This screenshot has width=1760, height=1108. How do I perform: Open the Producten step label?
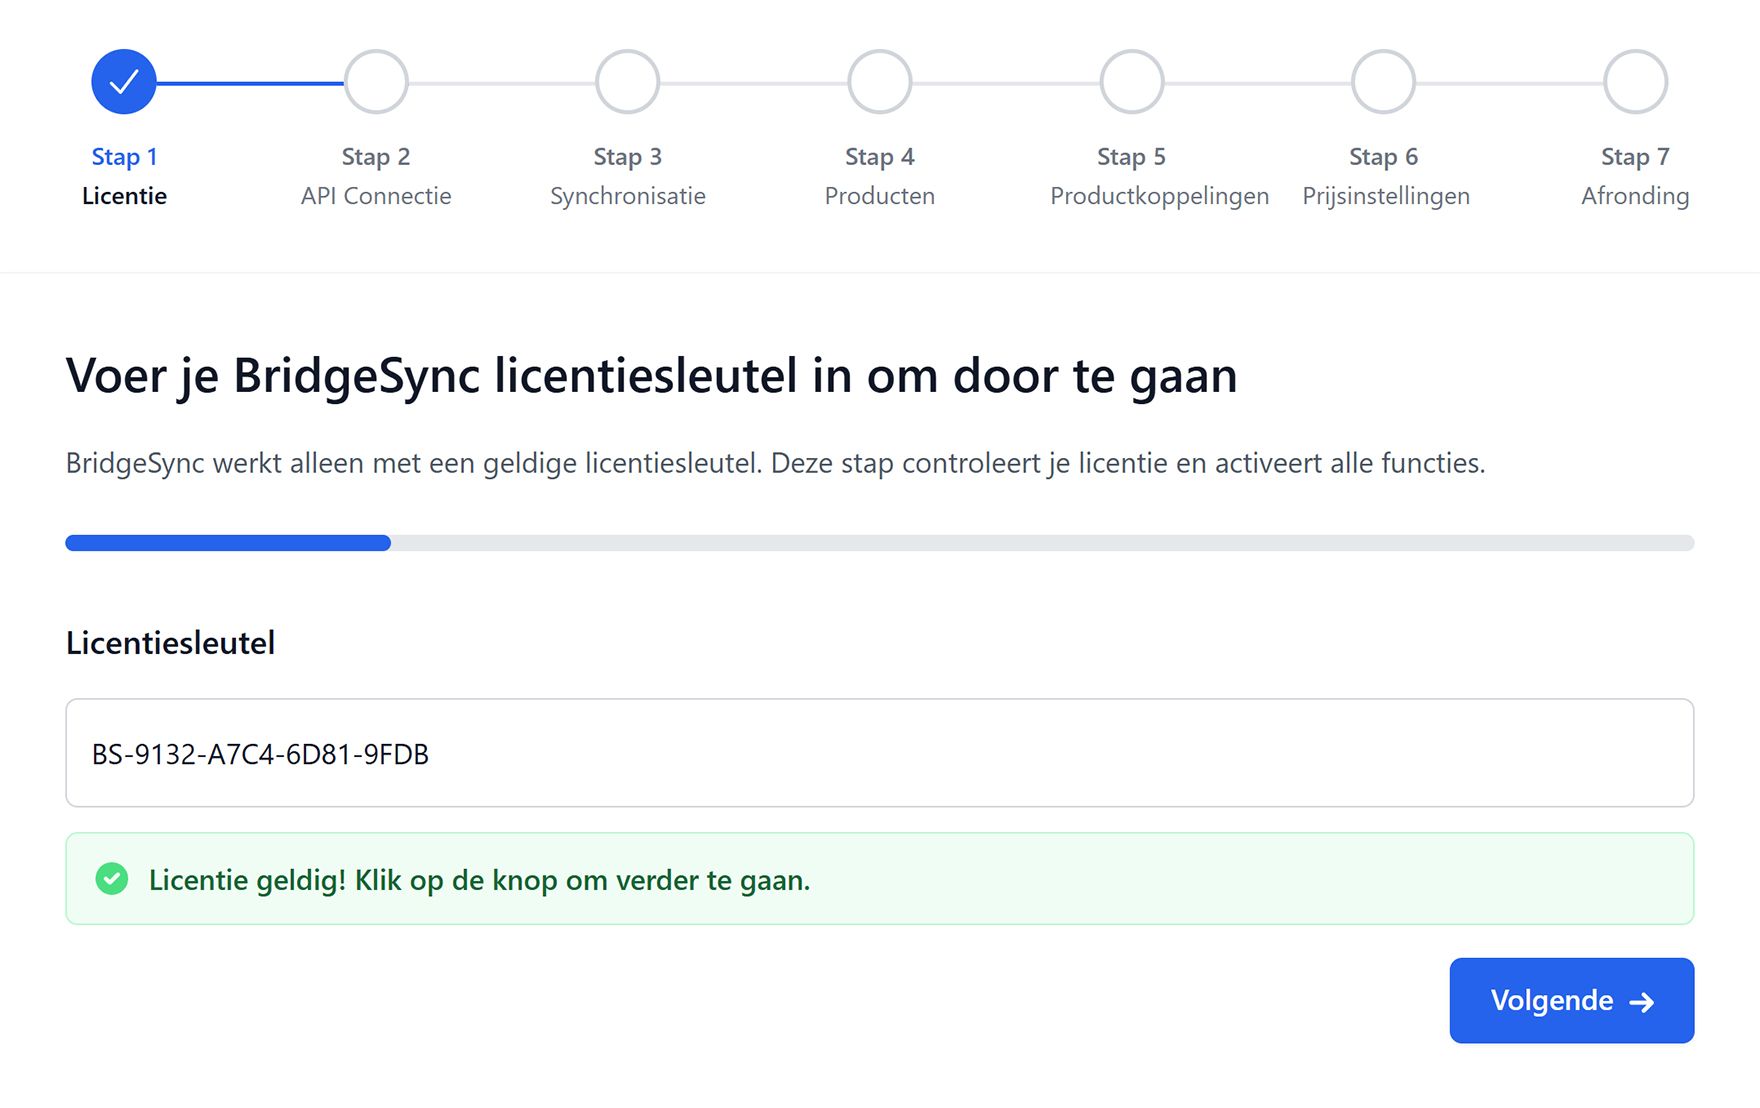[x=880, y=196]
